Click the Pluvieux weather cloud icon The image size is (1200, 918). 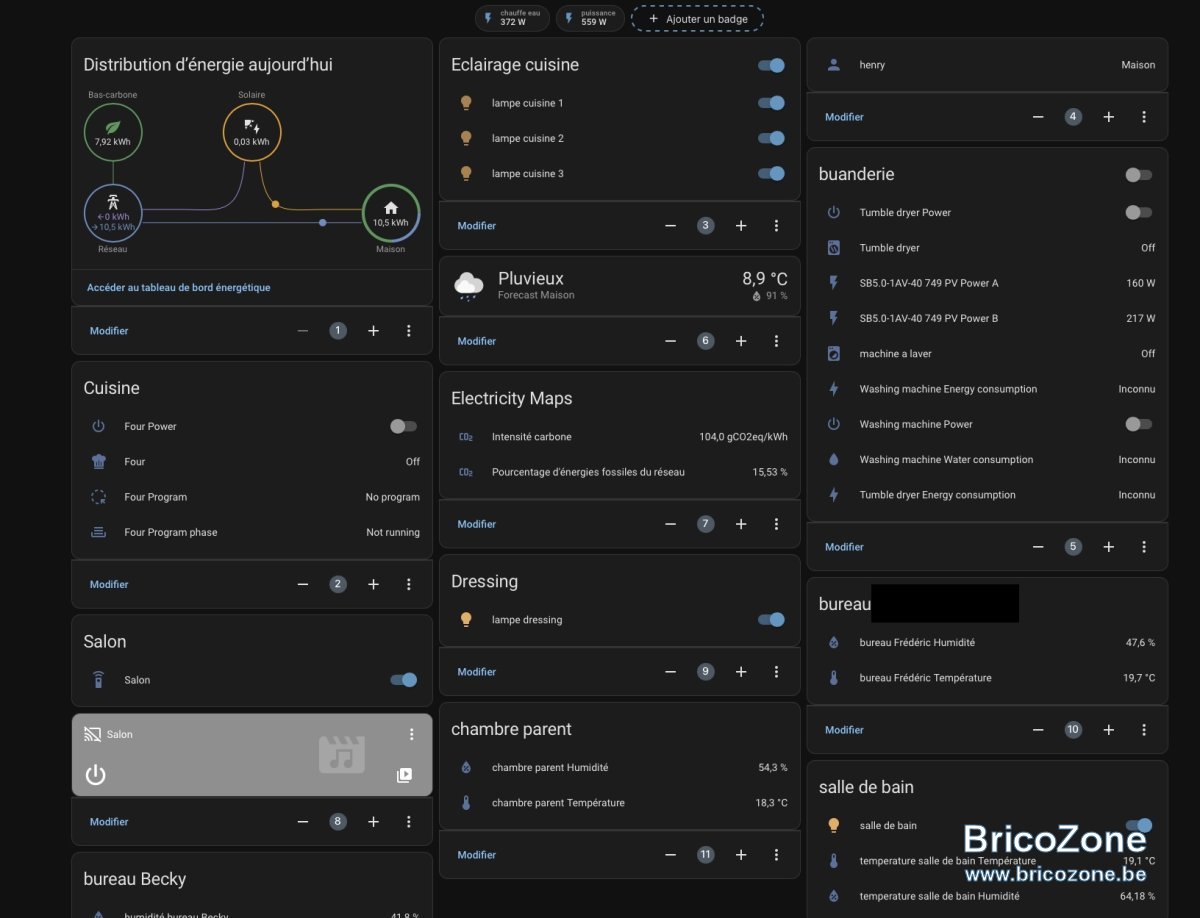[469, 286]
